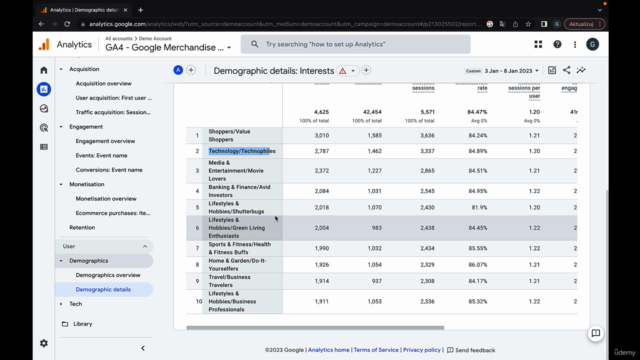Click the Privacy policy link

coord(422,350)
